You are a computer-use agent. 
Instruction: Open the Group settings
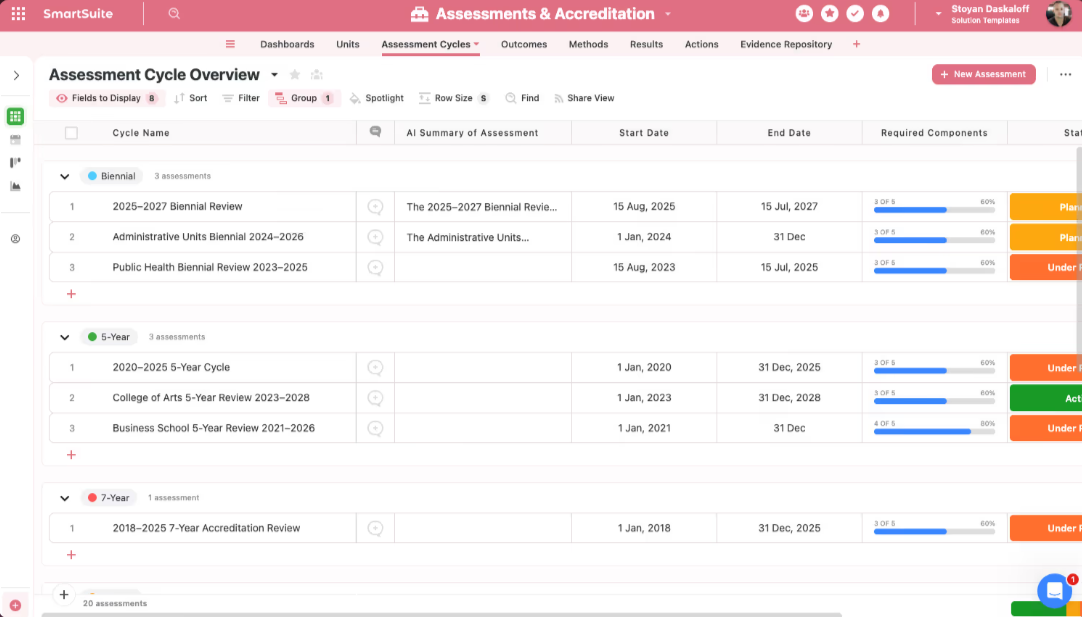pos(304,98)
